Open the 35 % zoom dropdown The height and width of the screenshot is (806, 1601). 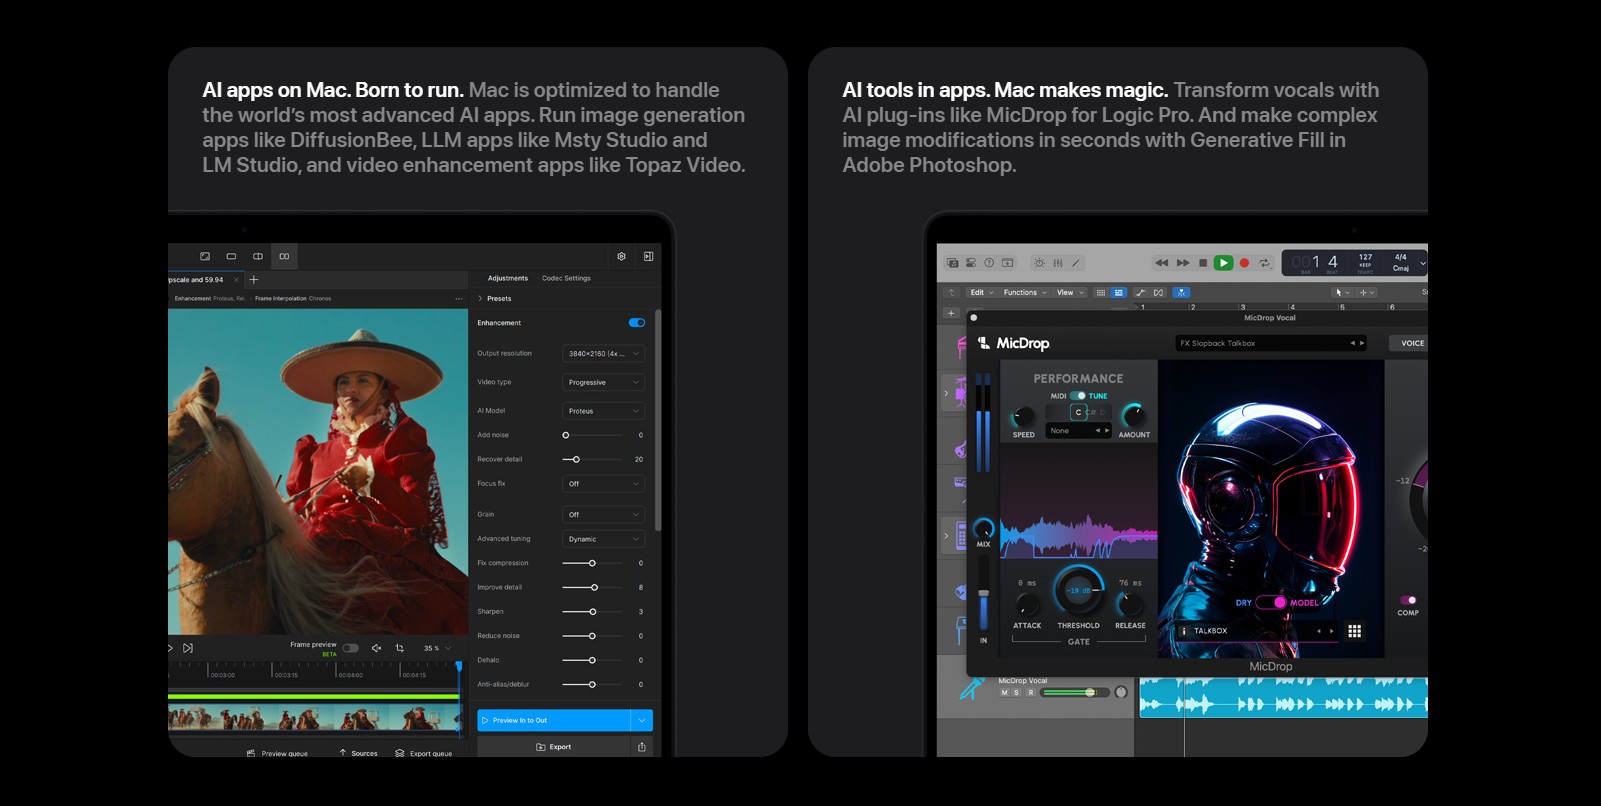(437, 648)
